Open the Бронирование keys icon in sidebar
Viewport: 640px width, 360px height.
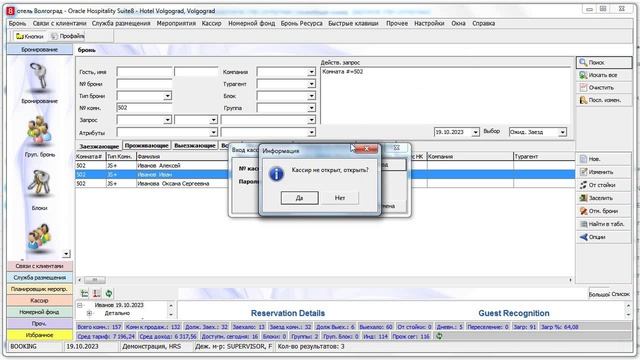[x=39, y=77]
